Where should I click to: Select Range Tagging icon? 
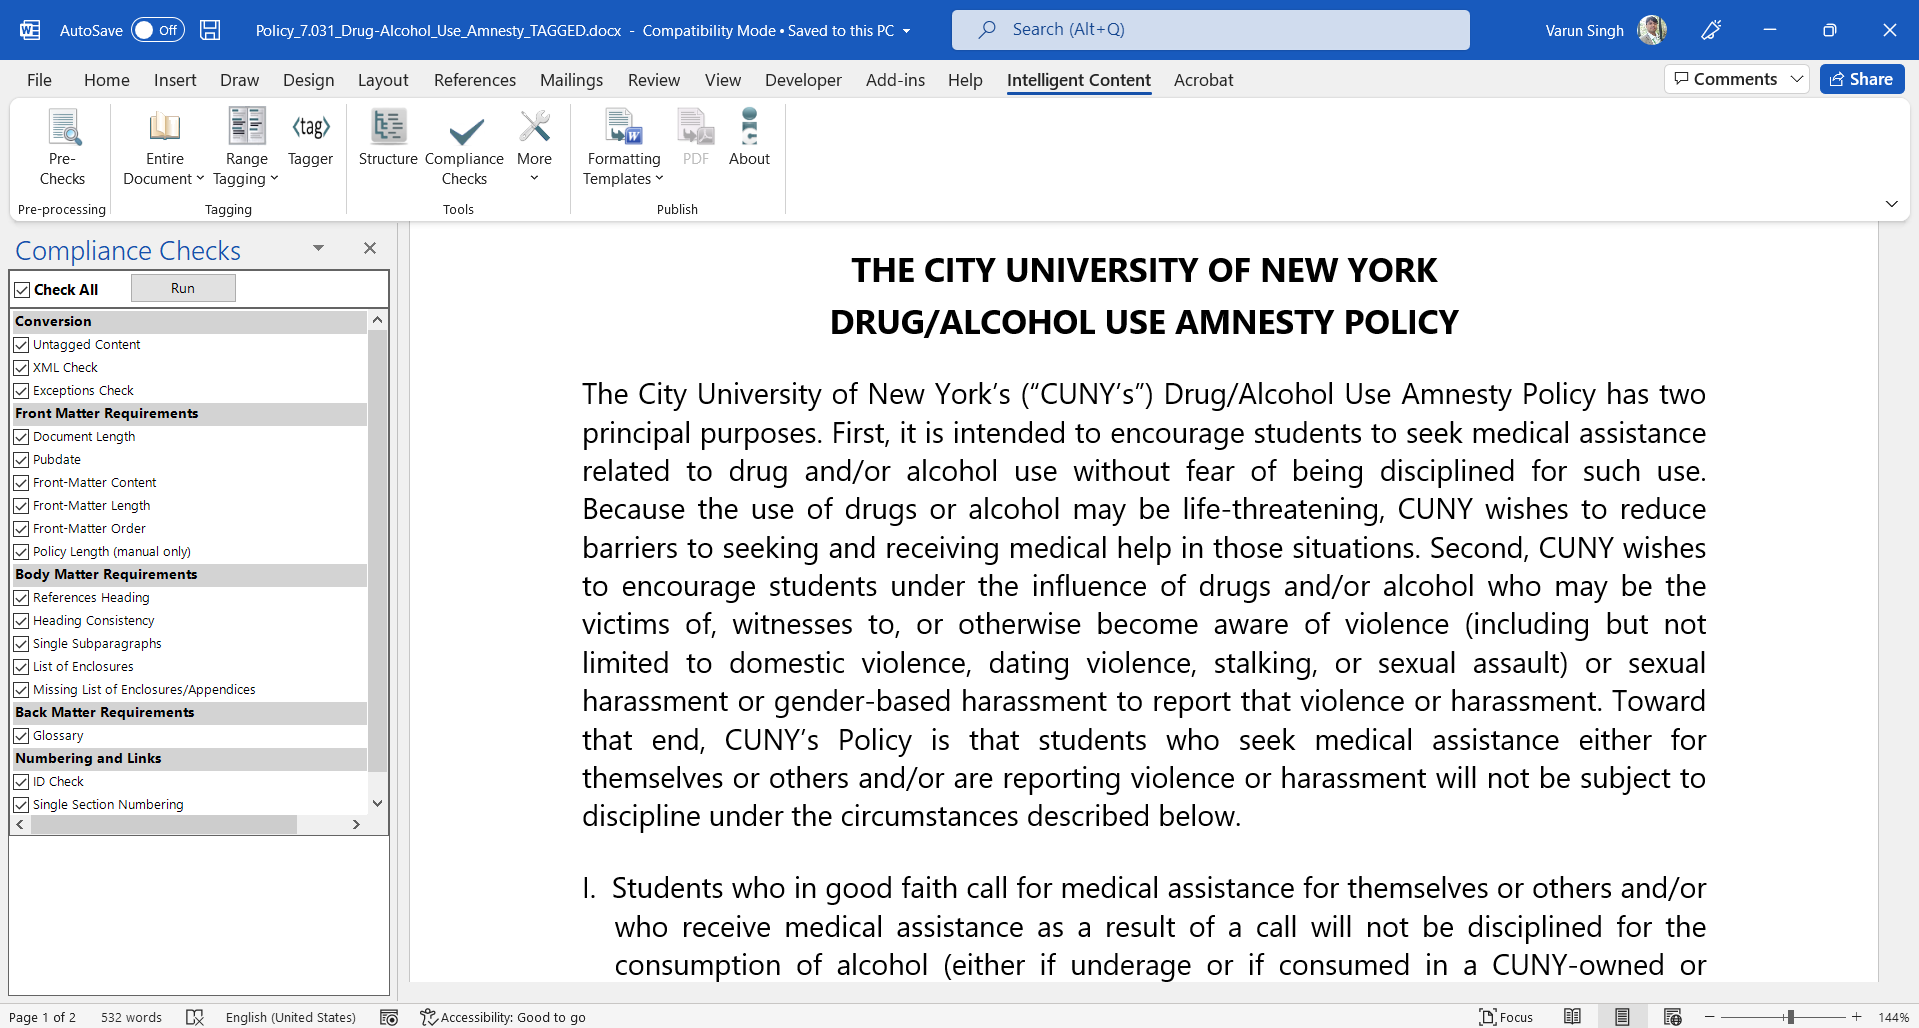[247, 127]
